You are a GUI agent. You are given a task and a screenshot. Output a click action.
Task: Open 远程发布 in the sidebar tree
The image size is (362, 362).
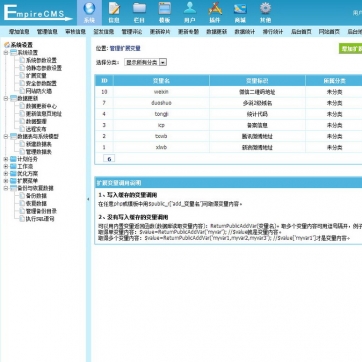tap(36, 129)
